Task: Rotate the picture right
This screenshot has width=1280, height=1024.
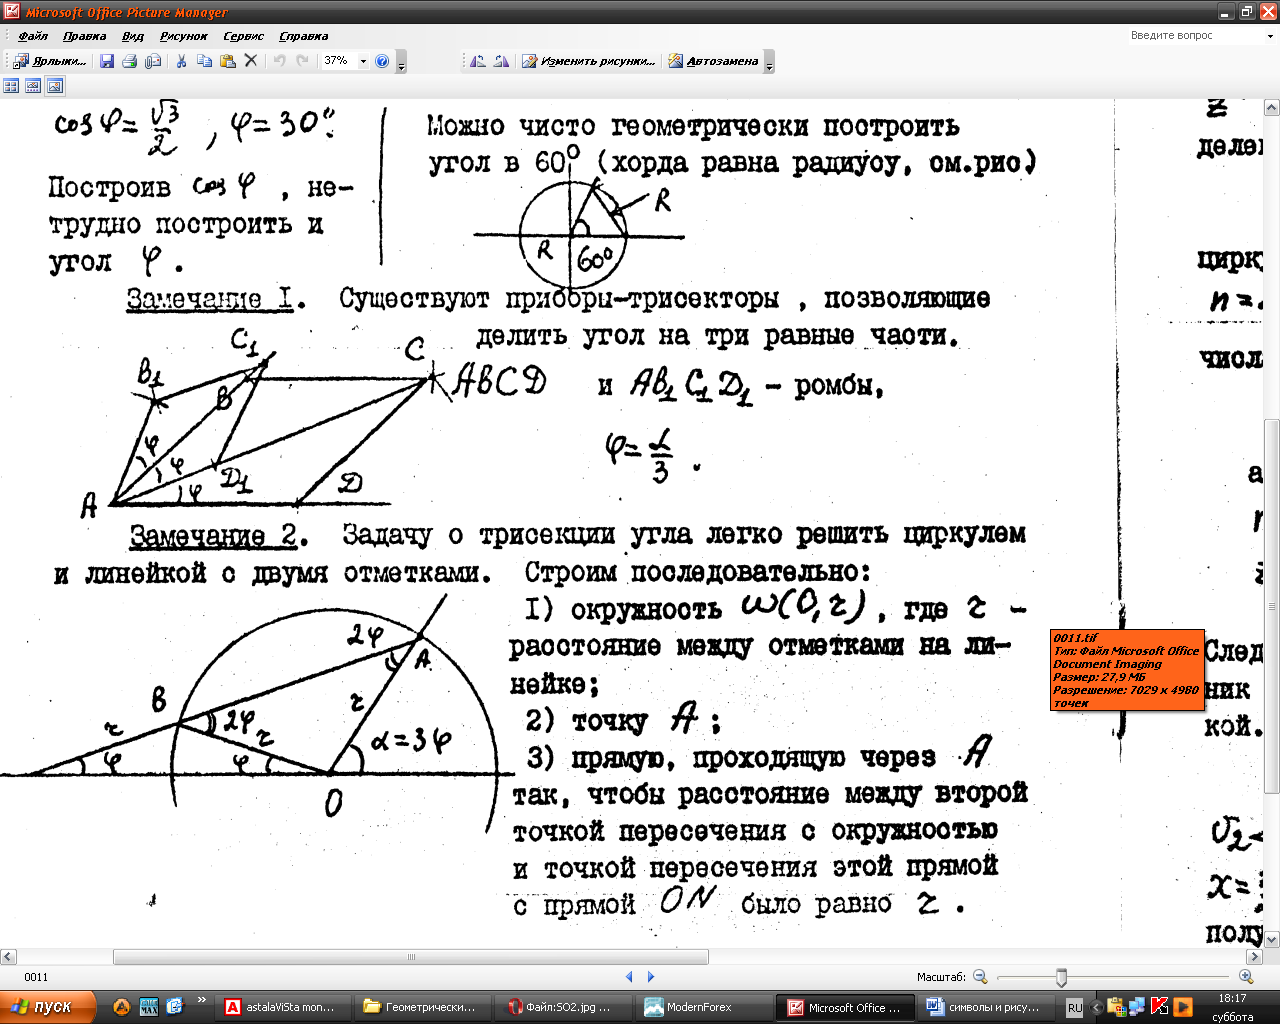Action: 501,61
